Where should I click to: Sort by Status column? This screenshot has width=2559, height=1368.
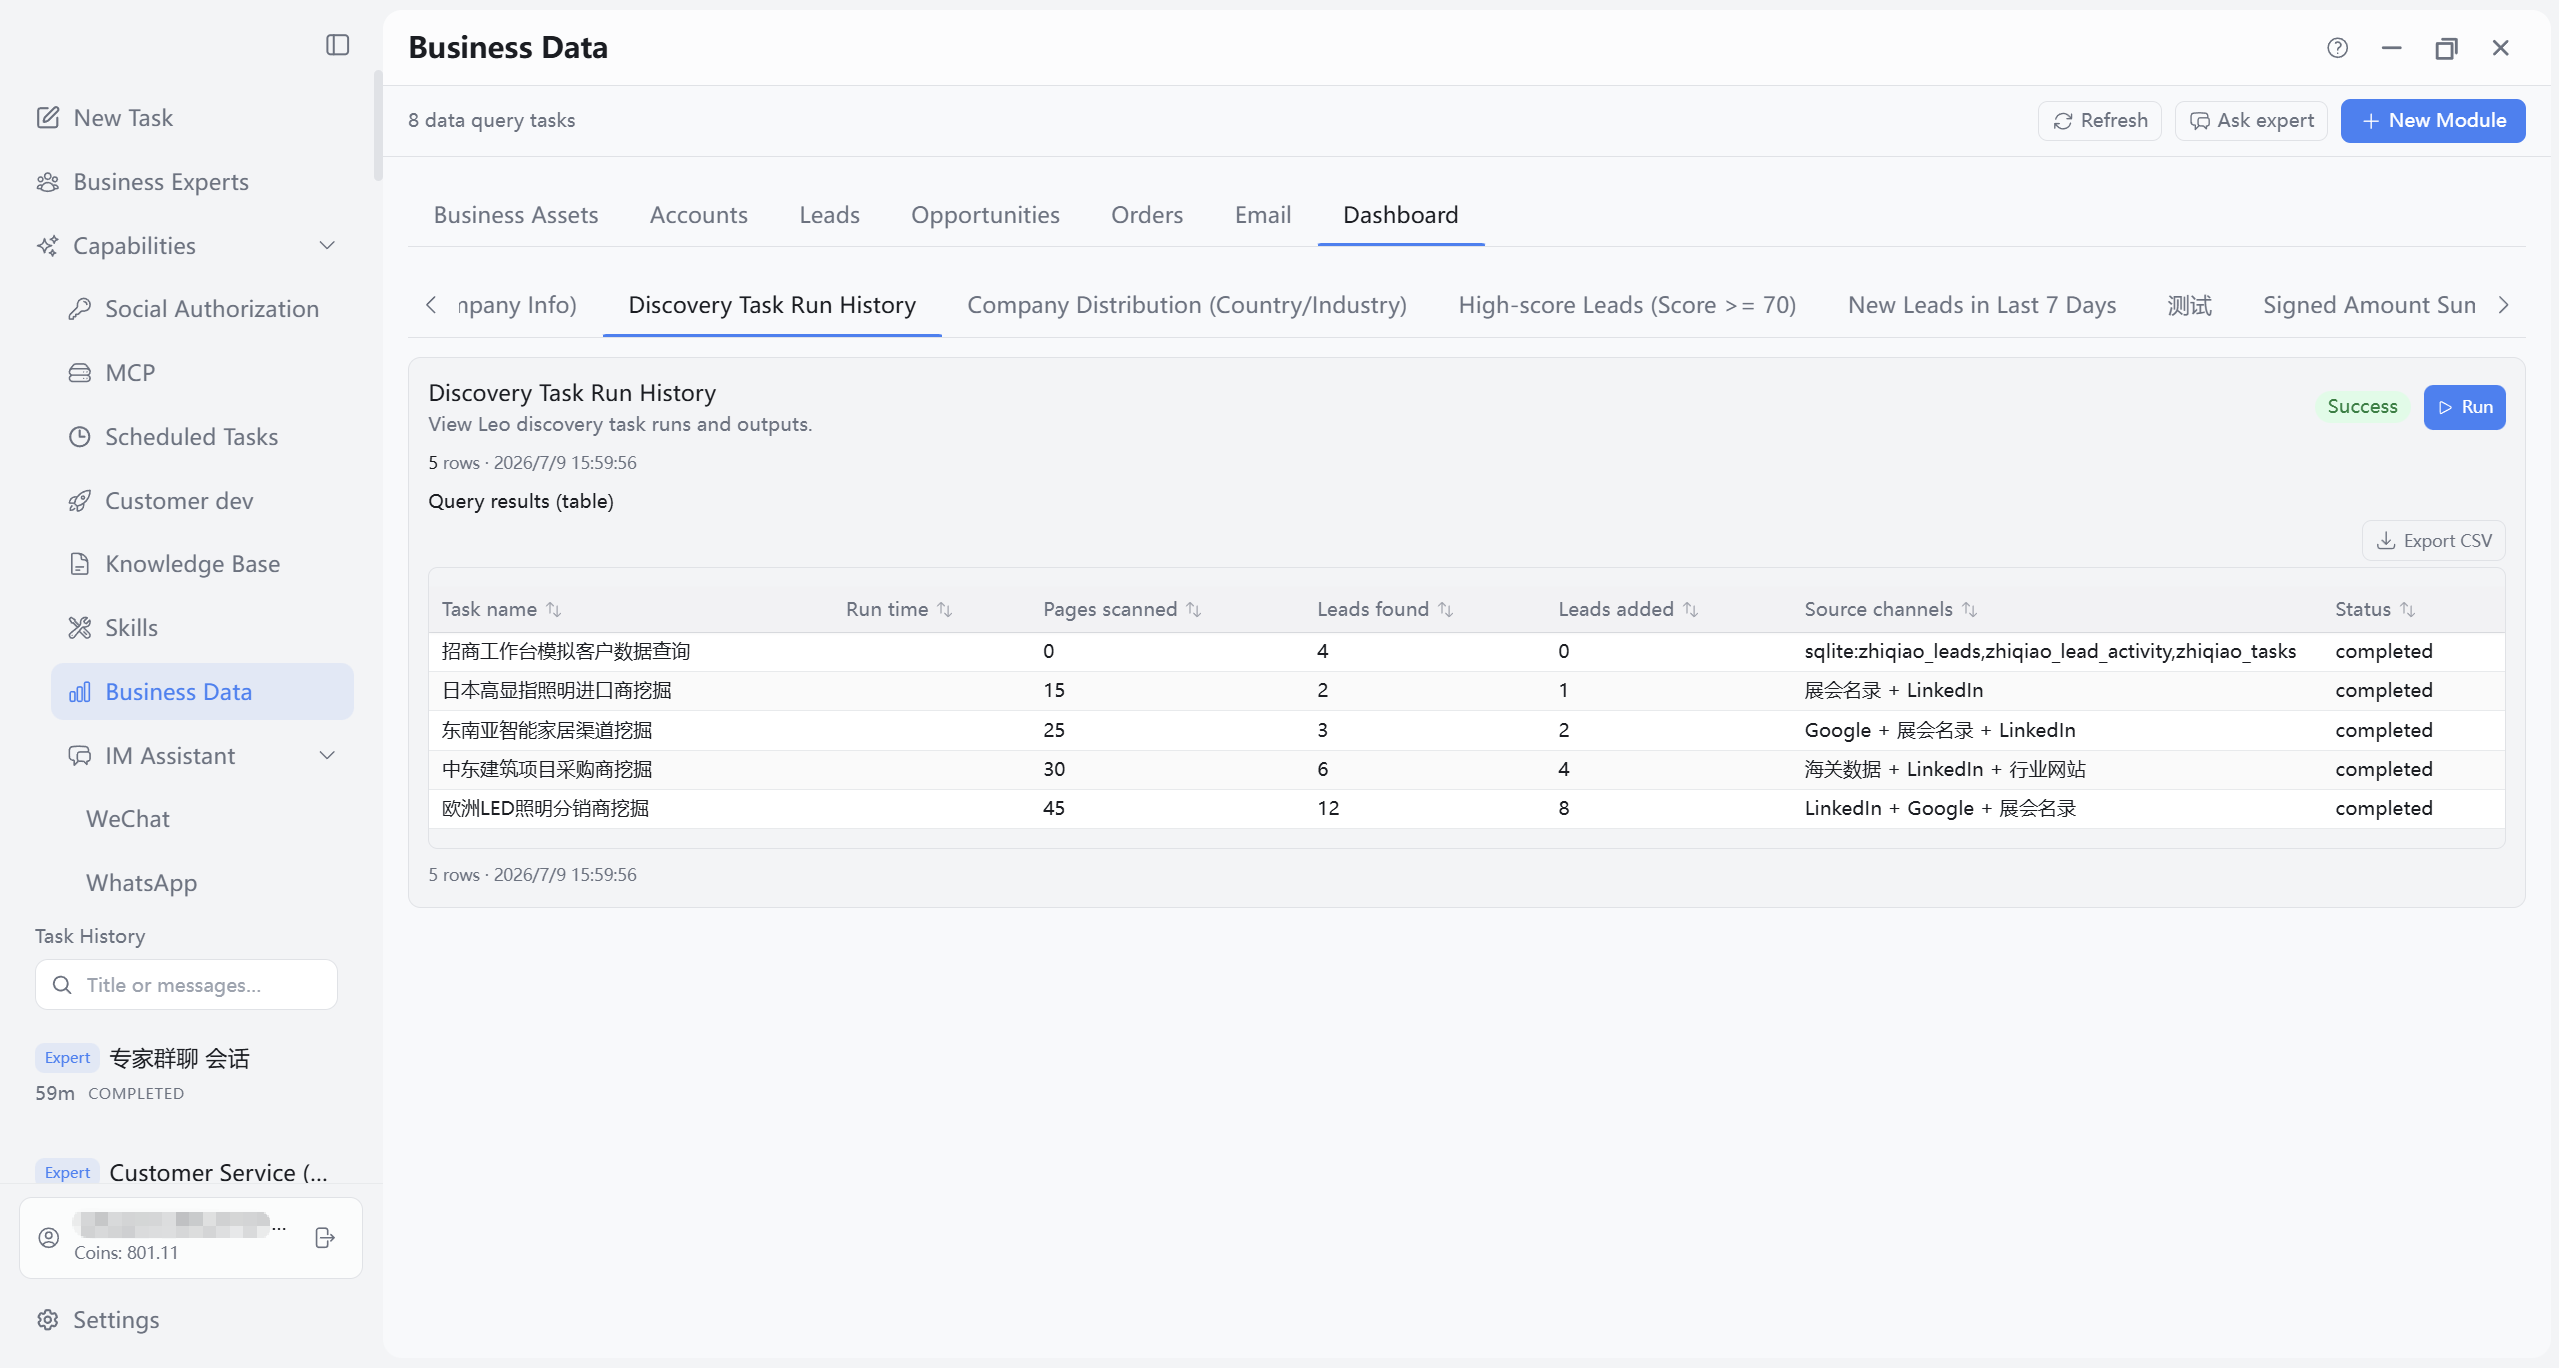[2408, 609]
